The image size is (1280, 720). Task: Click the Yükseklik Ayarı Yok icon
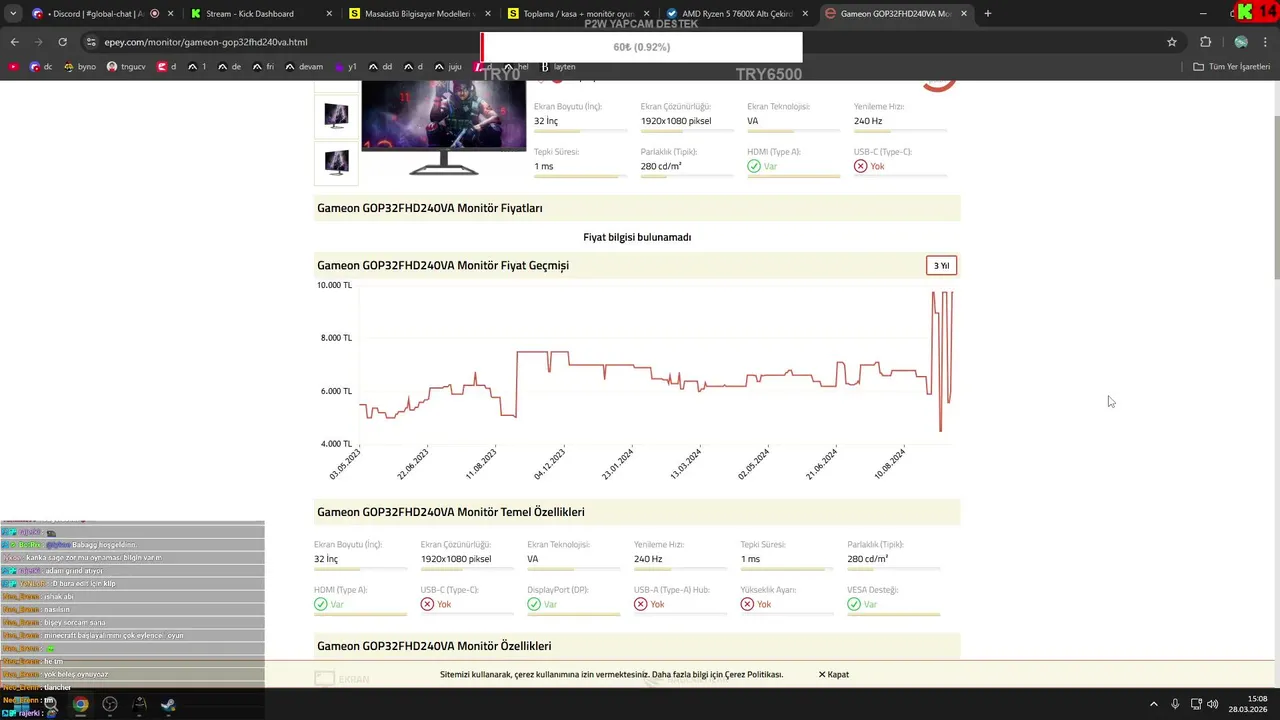747,604
